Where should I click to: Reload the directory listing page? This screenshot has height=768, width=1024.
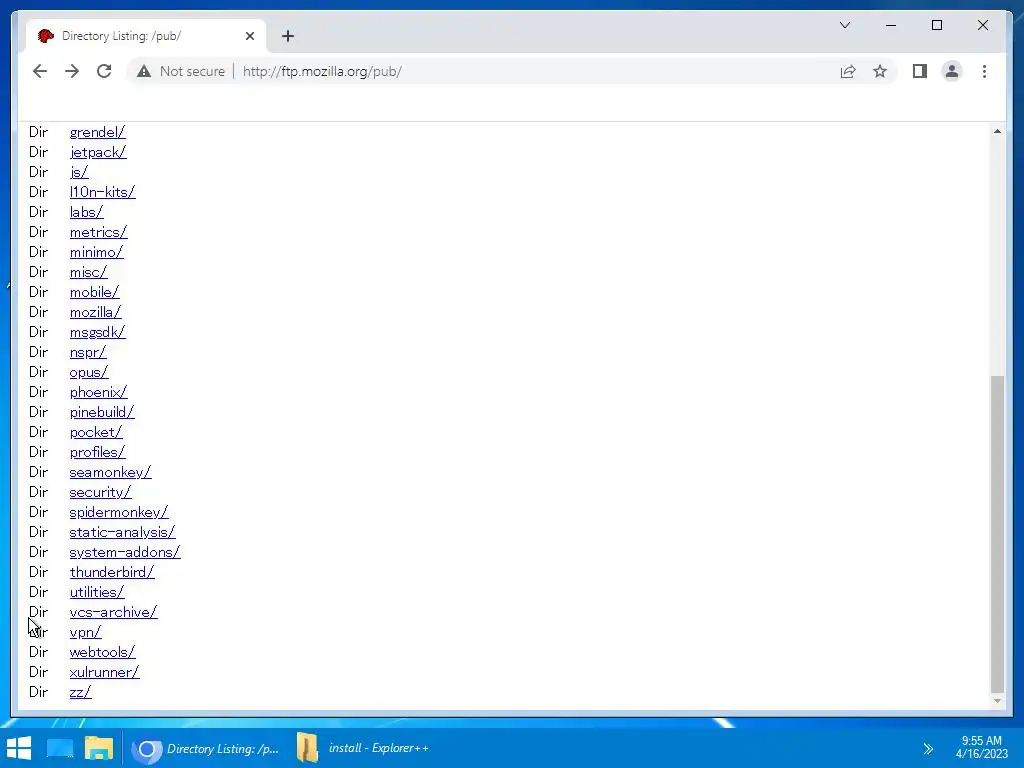[104, 71]
